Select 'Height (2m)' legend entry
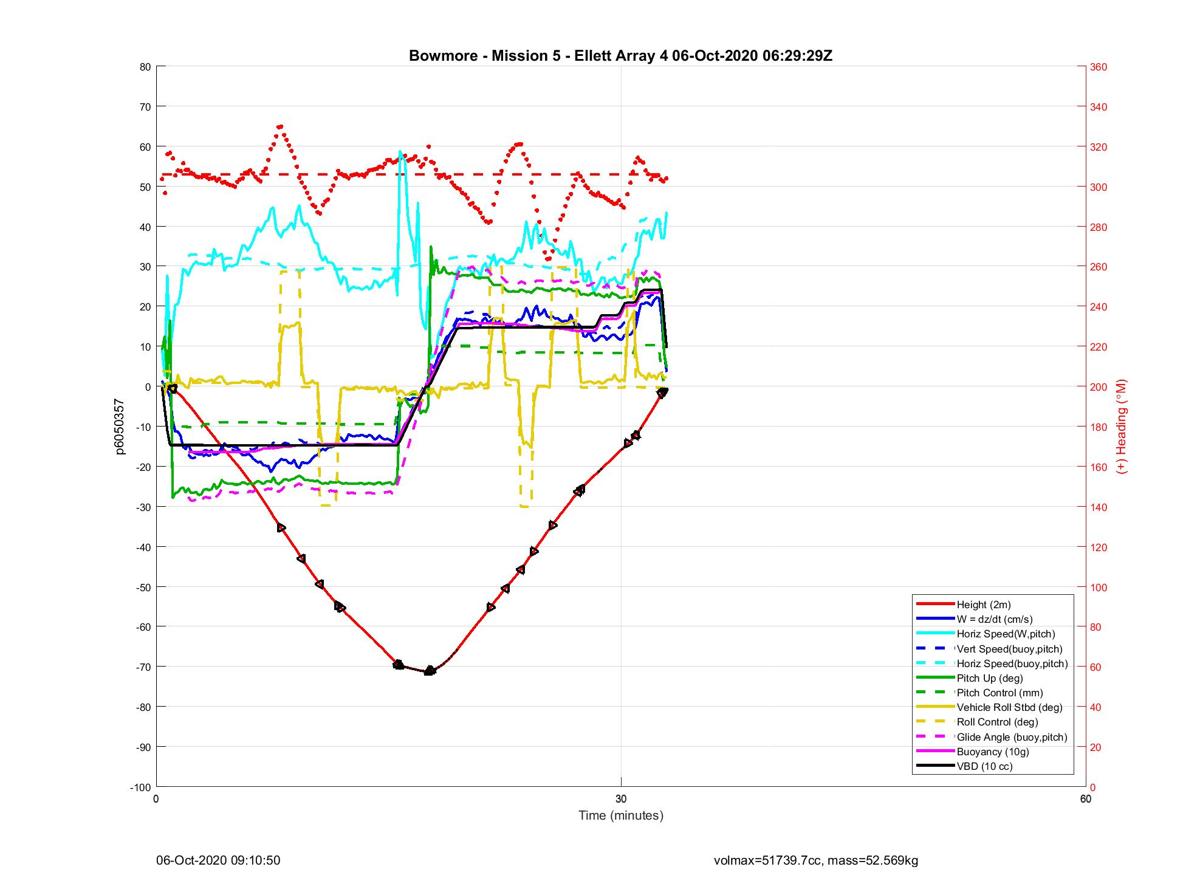 tap(984, 605)
